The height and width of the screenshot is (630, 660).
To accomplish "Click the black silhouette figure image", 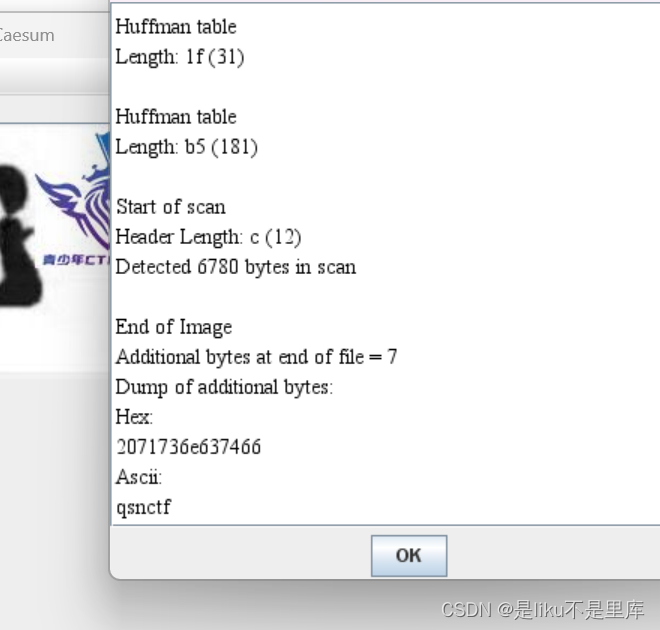I will click(x=20, y=236).
